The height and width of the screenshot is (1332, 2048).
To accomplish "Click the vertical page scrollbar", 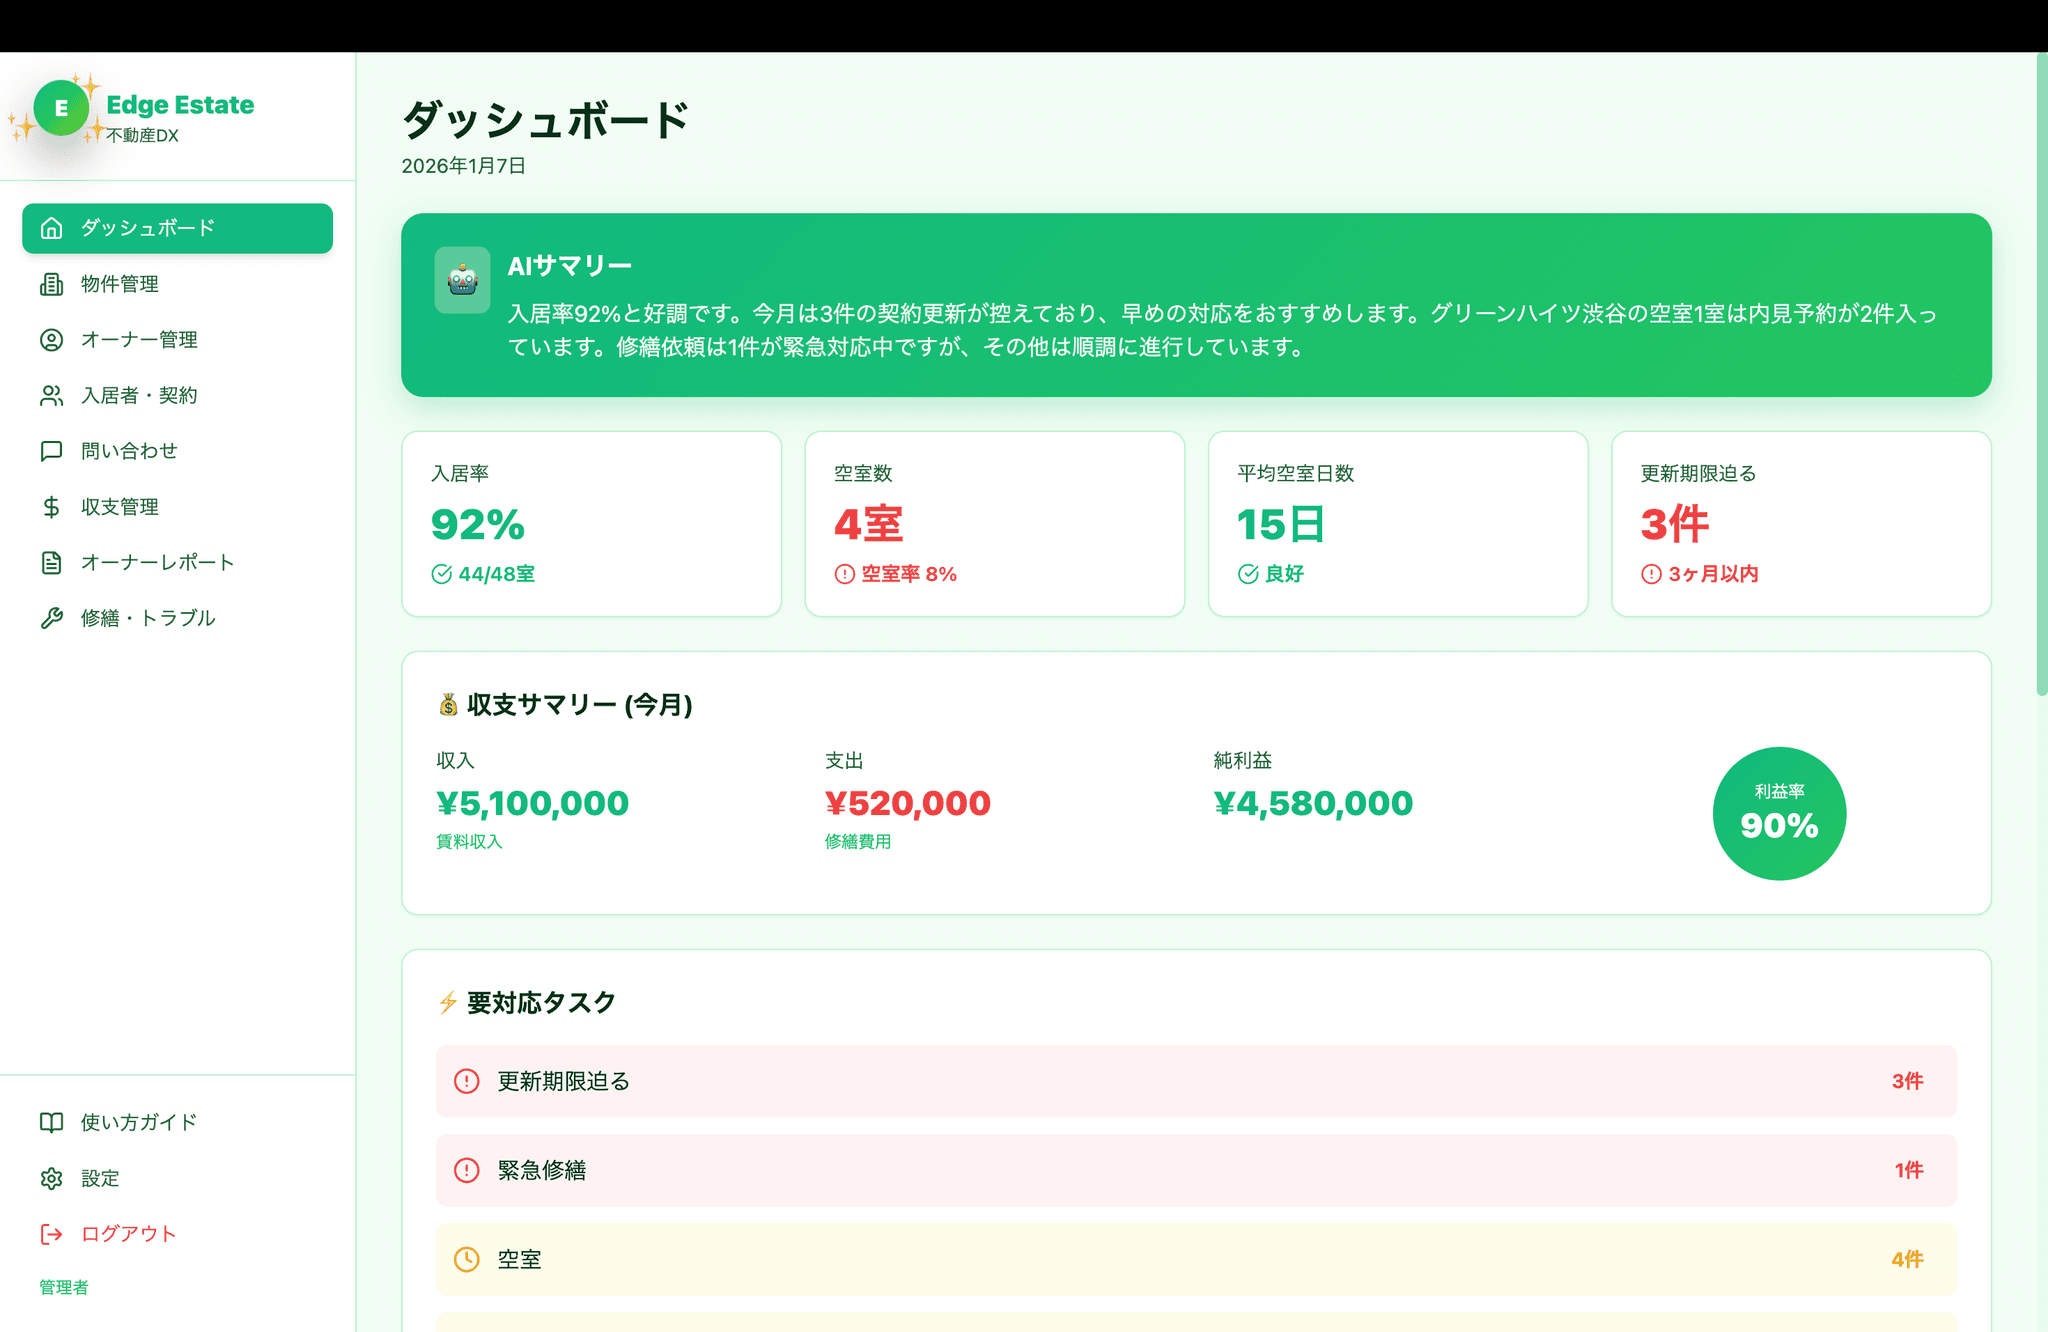I will [x=2041, y=375].
